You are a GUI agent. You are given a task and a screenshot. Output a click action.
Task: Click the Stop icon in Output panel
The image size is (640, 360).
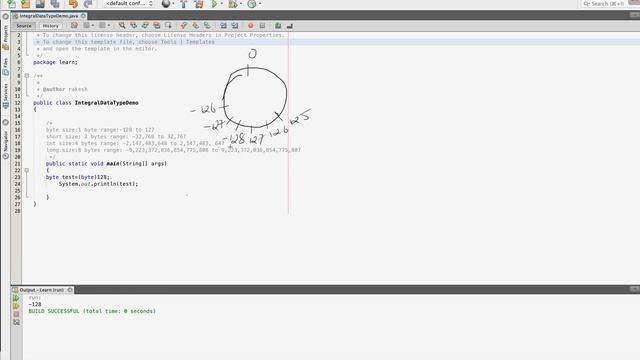(16, 314)
